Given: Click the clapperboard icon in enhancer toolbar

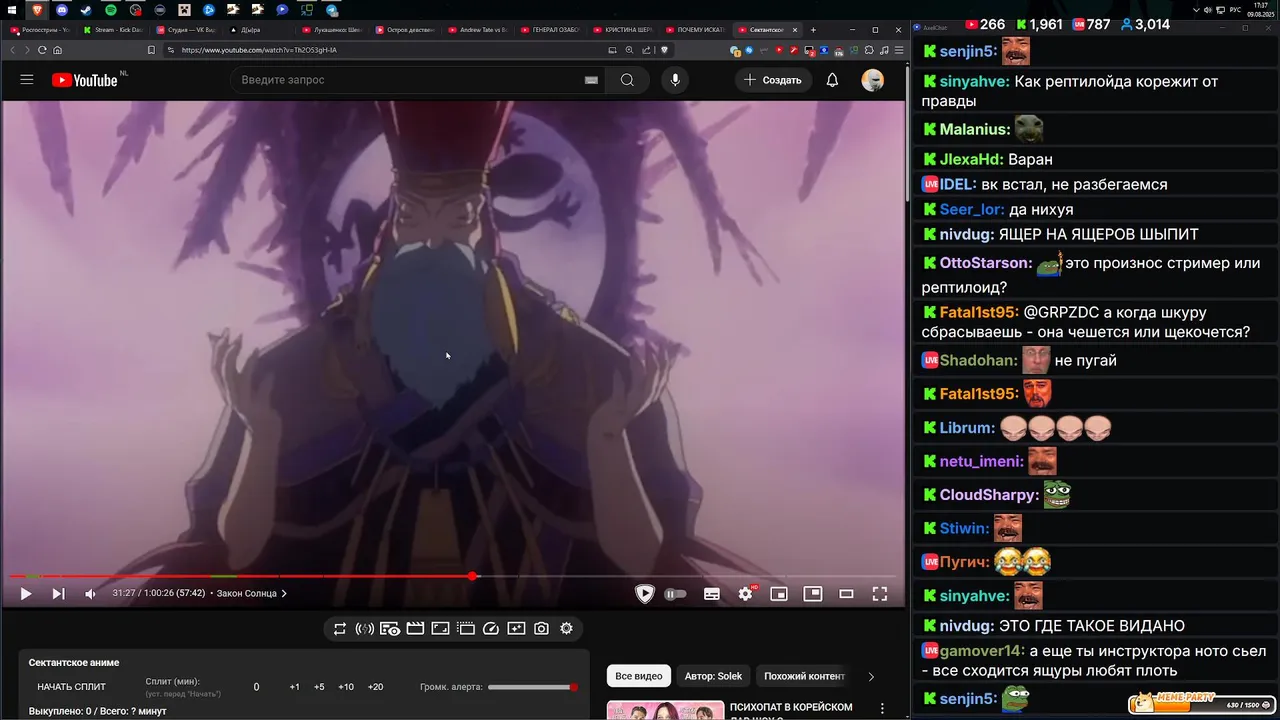Looking at the screenshot, I should tap(415, 629).
